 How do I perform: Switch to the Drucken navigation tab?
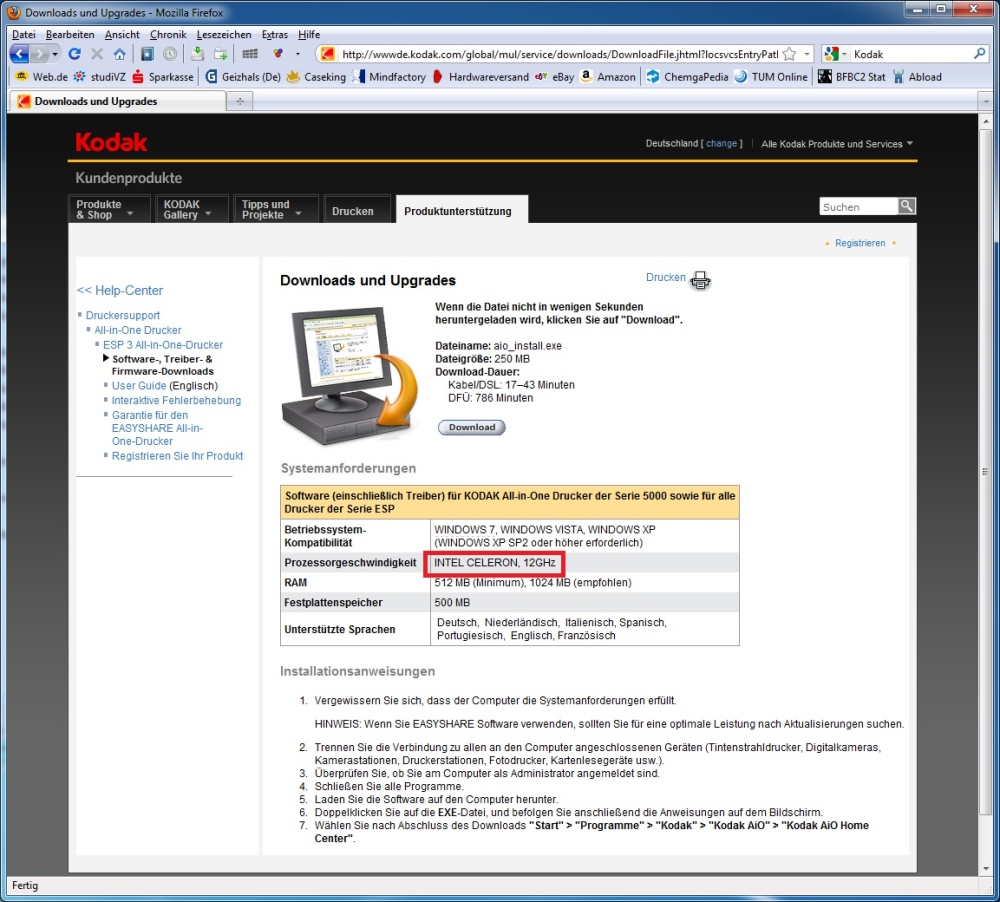[356, 211]
